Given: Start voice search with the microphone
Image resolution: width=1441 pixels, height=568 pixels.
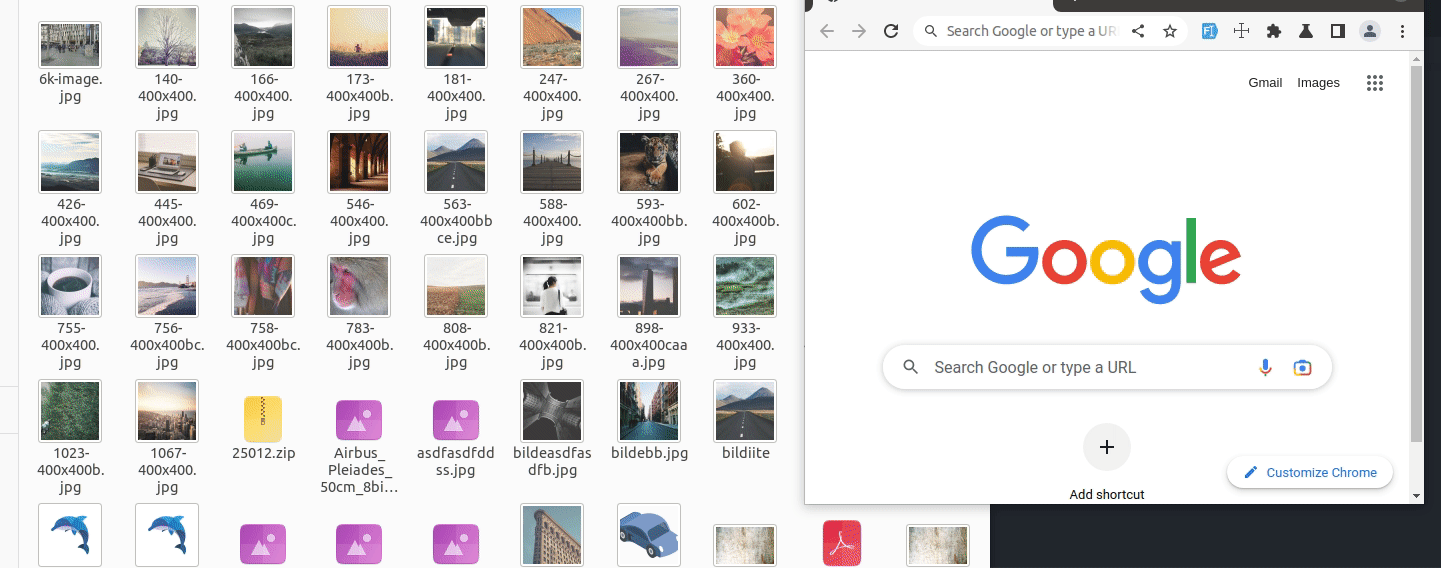Looking at the screenshot, I should [1265, 367].
